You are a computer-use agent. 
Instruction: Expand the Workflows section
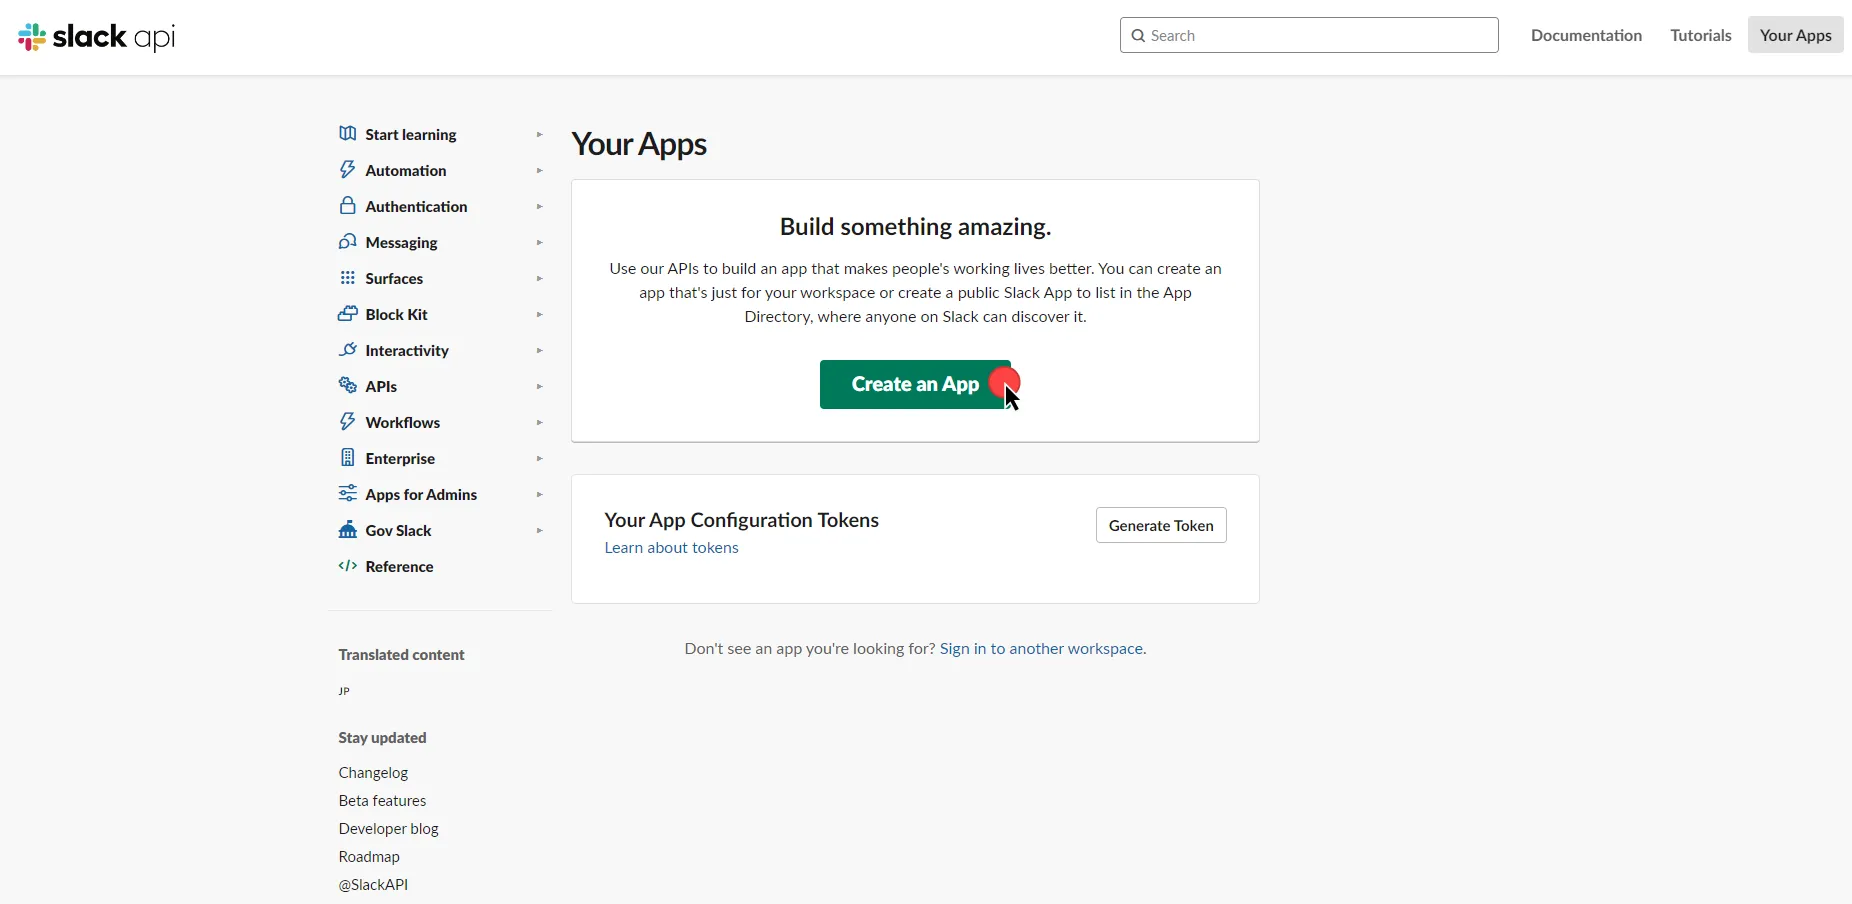click(x=539, y=422)
